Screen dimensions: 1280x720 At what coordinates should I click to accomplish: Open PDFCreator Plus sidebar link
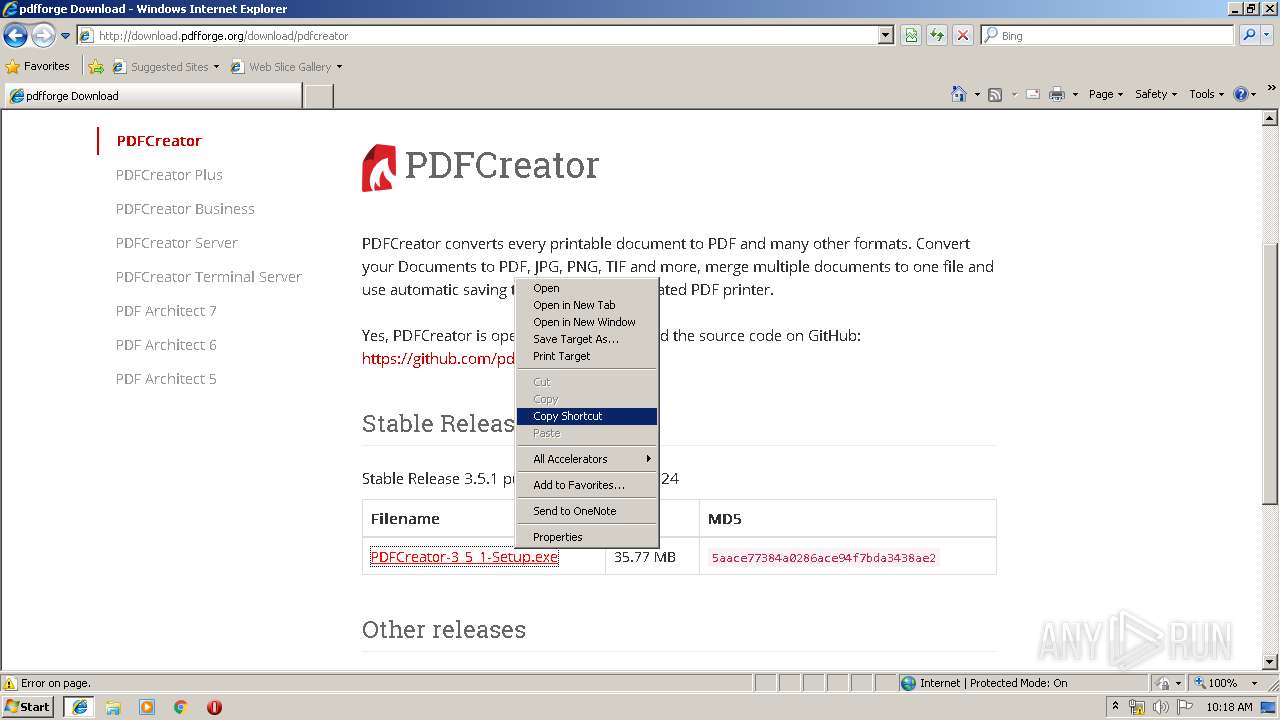[x=169, y=175]
